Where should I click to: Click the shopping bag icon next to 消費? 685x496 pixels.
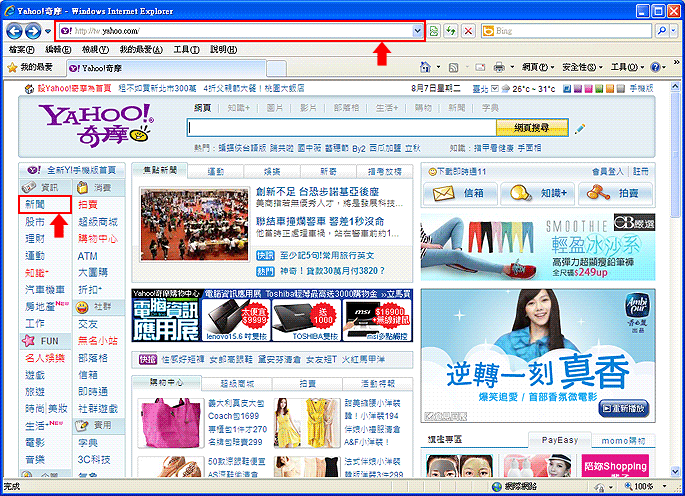(82, 188)
